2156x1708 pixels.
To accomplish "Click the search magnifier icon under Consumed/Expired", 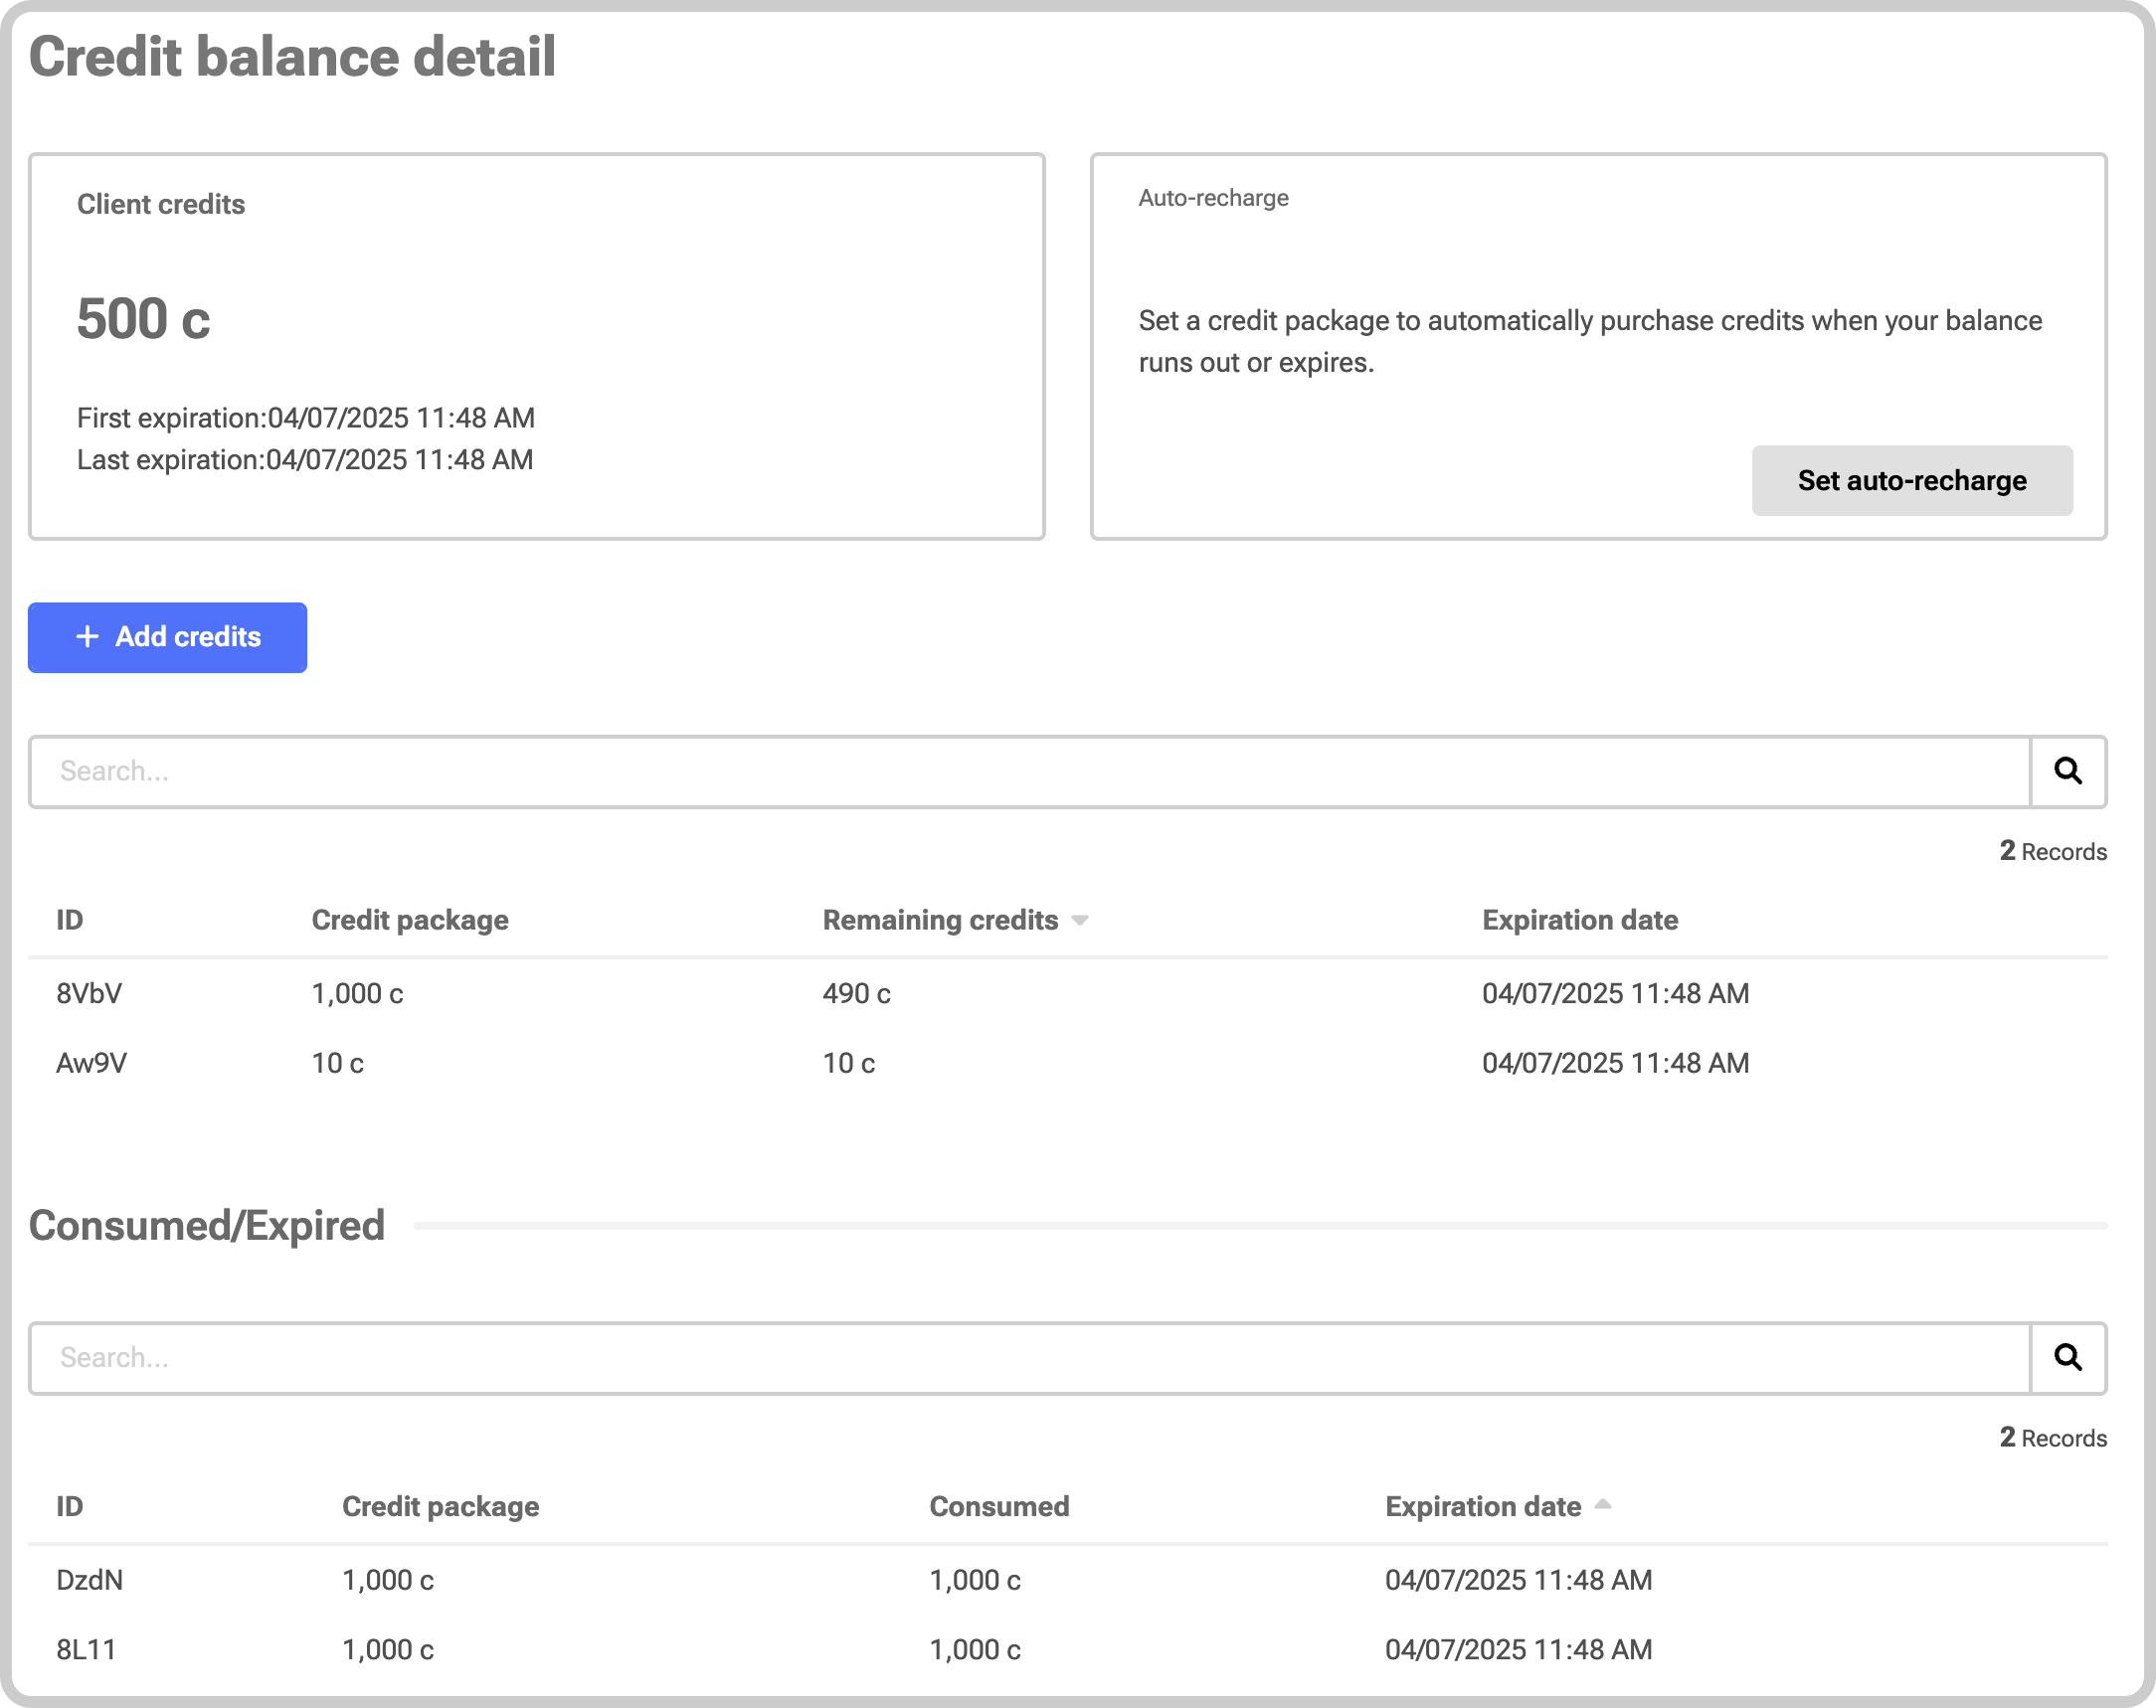I will point(2068,1357).
